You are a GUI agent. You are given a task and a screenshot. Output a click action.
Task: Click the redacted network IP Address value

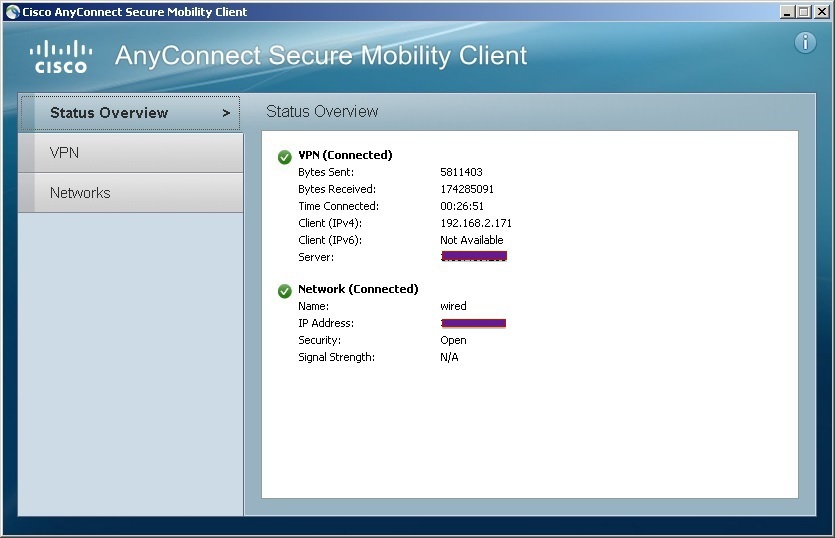click(x=473, y=323)
